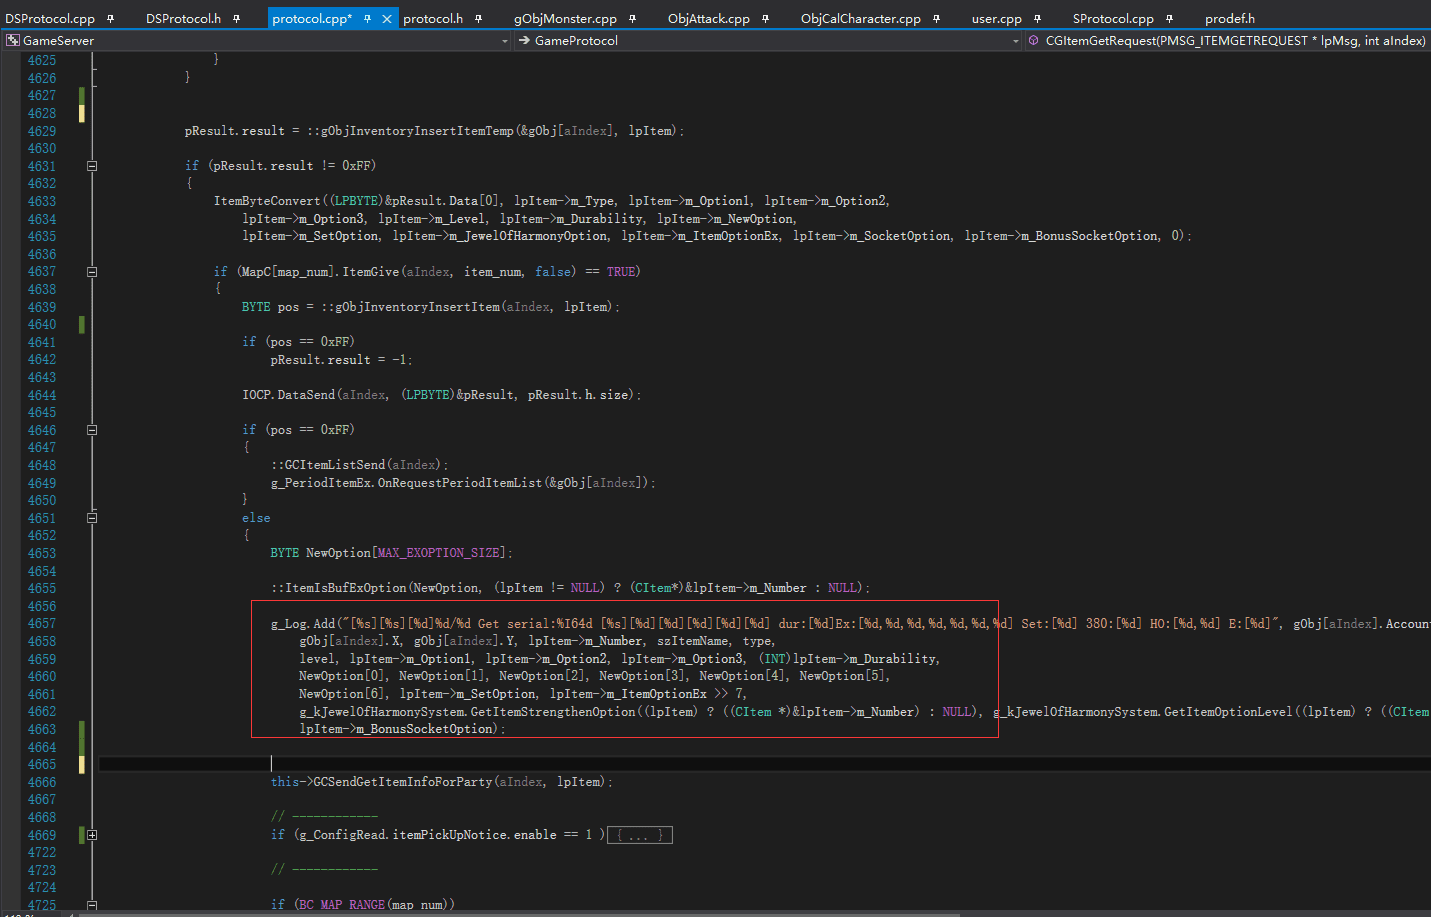The width and height of the screenshot is (1431, 917).
Task: Switch to the ObjCalCharacter.cpp tab
Action: pyautogui.click(x=861, y=18)
